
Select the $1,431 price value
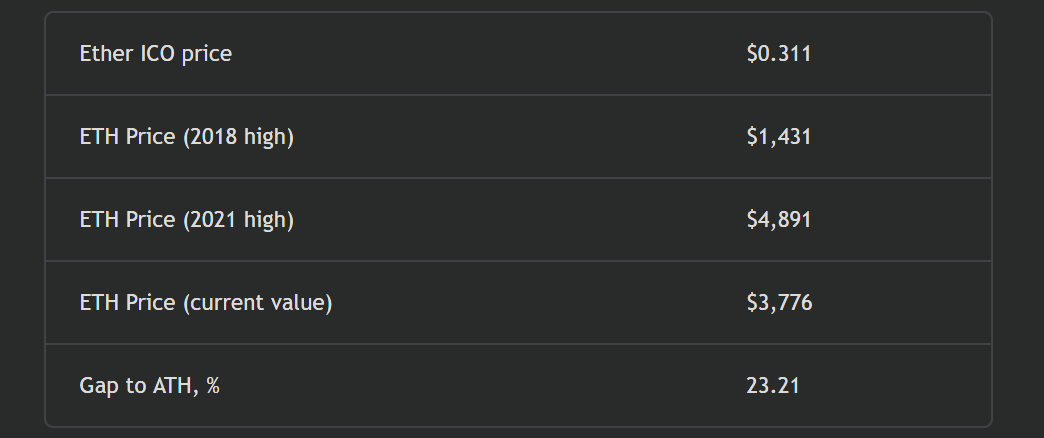(778, 137)
